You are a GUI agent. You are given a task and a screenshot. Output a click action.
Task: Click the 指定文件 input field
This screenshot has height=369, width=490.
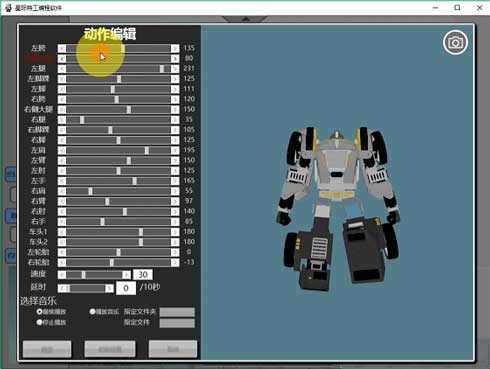point(177,323)
